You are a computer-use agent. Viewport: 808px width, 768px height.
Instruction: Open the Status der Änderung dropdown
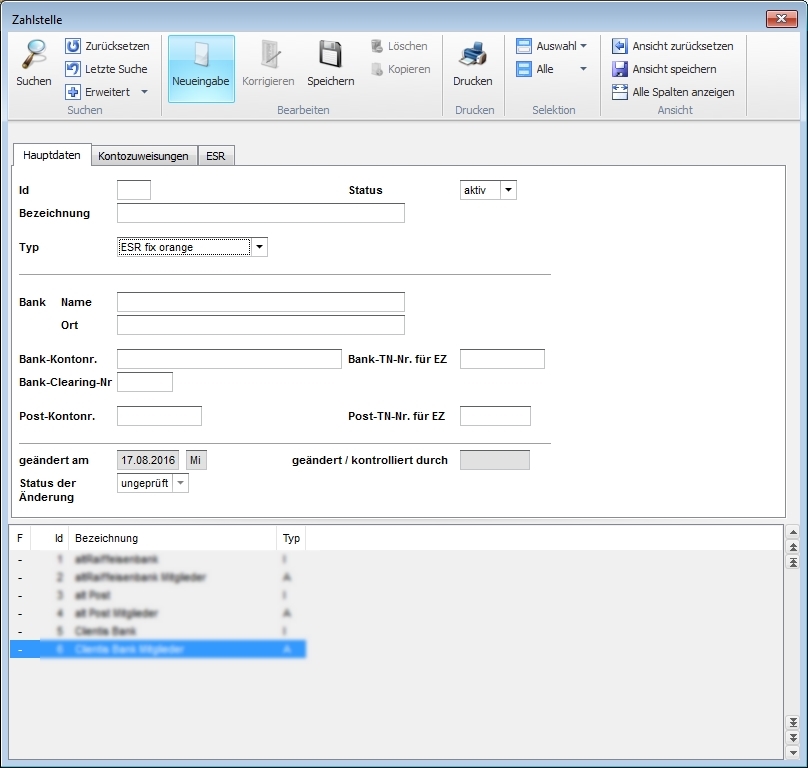coord(180,483)
